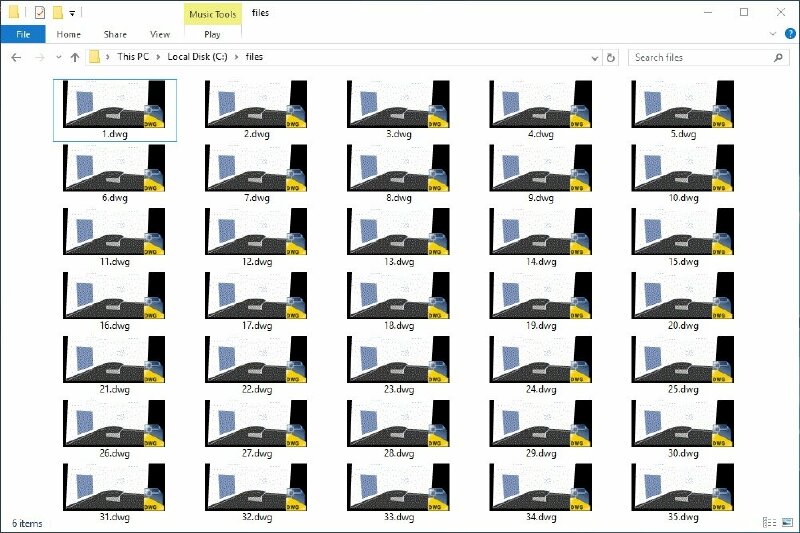Click the 22.dwg file name label
The image size is (800, 533).
pos(257,389)
